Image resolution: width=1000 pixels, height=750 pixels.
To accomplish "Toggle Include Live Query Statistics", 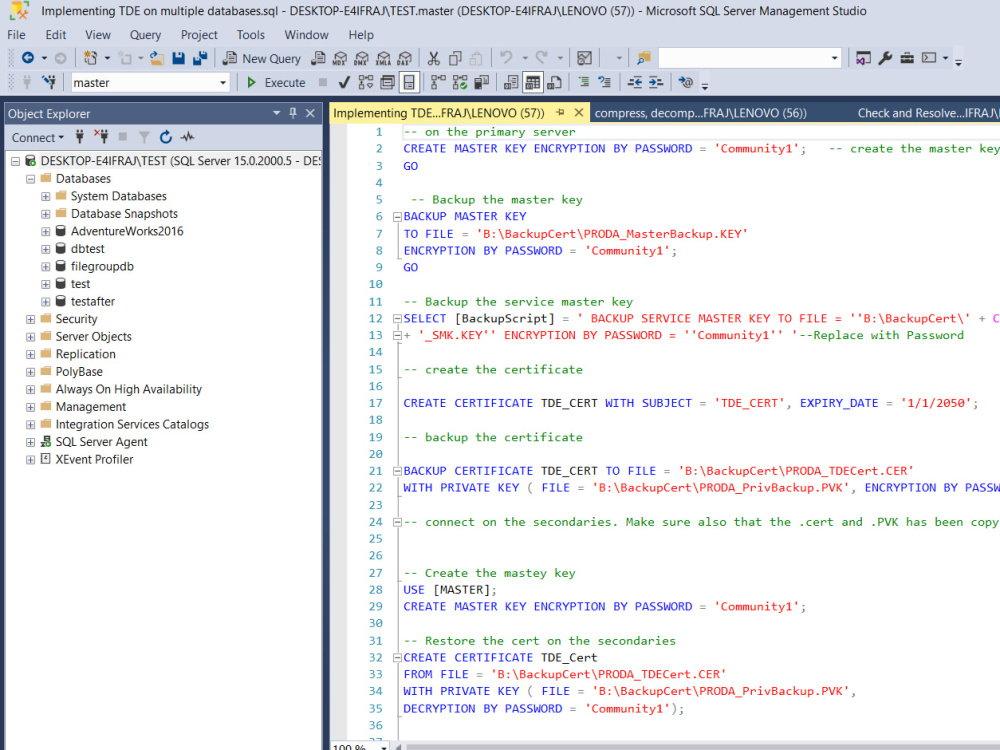I will (x=460, y=82).
